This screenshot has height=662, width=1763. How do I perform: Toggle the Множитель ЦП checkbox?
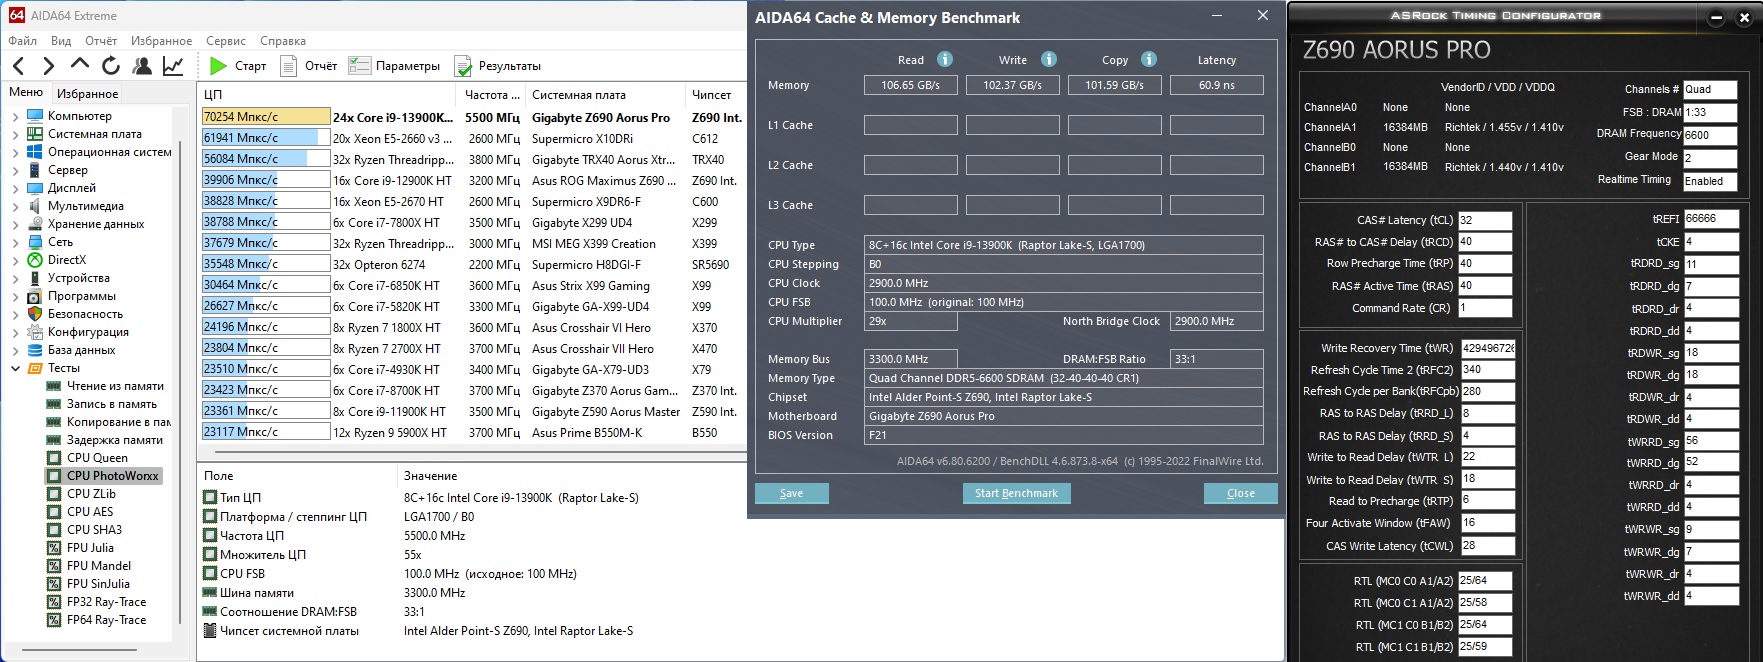[x=210, y=555]
